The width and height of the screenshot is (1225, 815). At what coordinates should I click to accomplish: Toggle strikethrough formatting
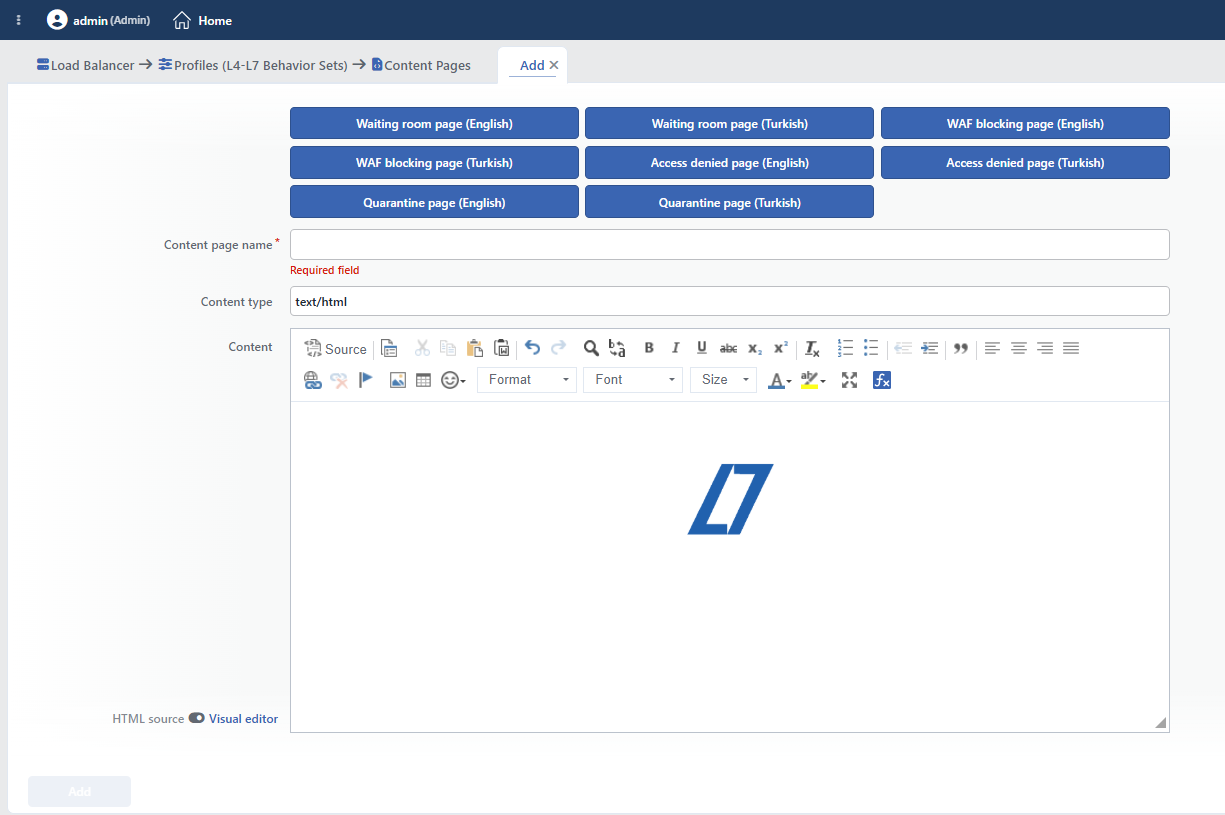(x=729, y=348)
